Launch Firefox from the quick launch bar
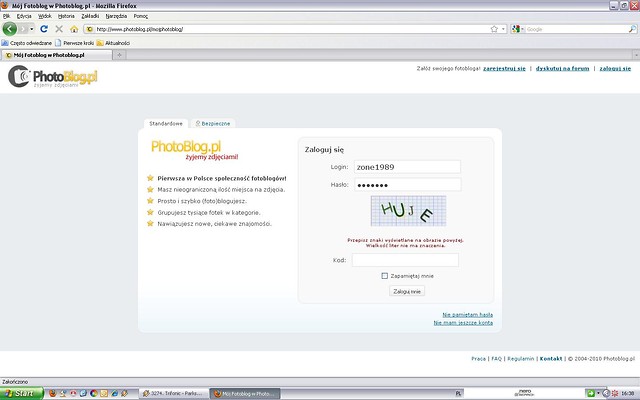 [53, 393]
